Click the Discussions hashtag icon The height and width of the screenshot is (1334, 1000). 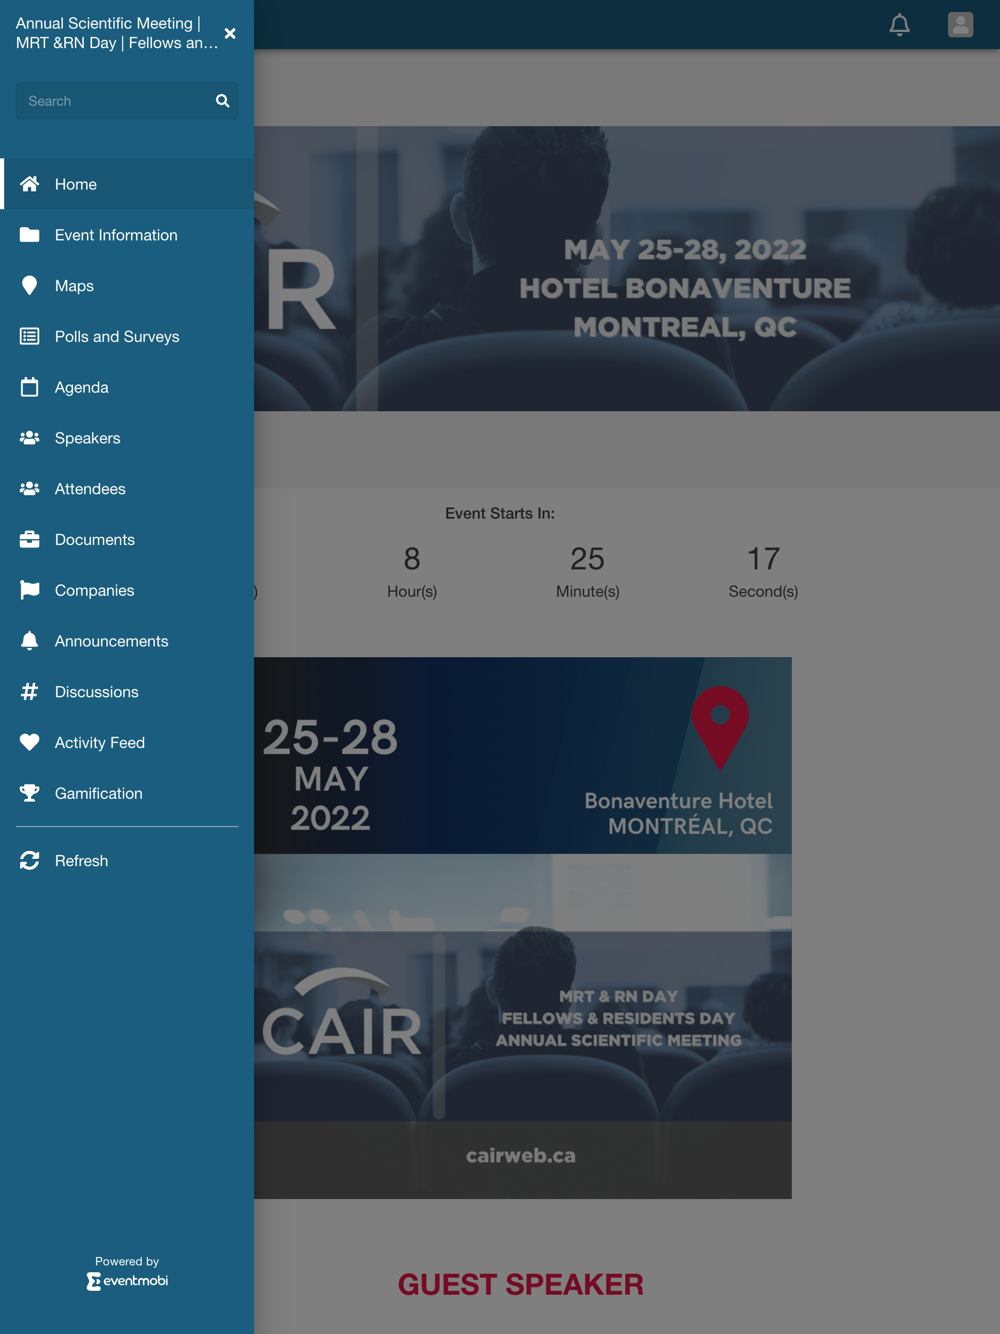click(x=30, y=692)
